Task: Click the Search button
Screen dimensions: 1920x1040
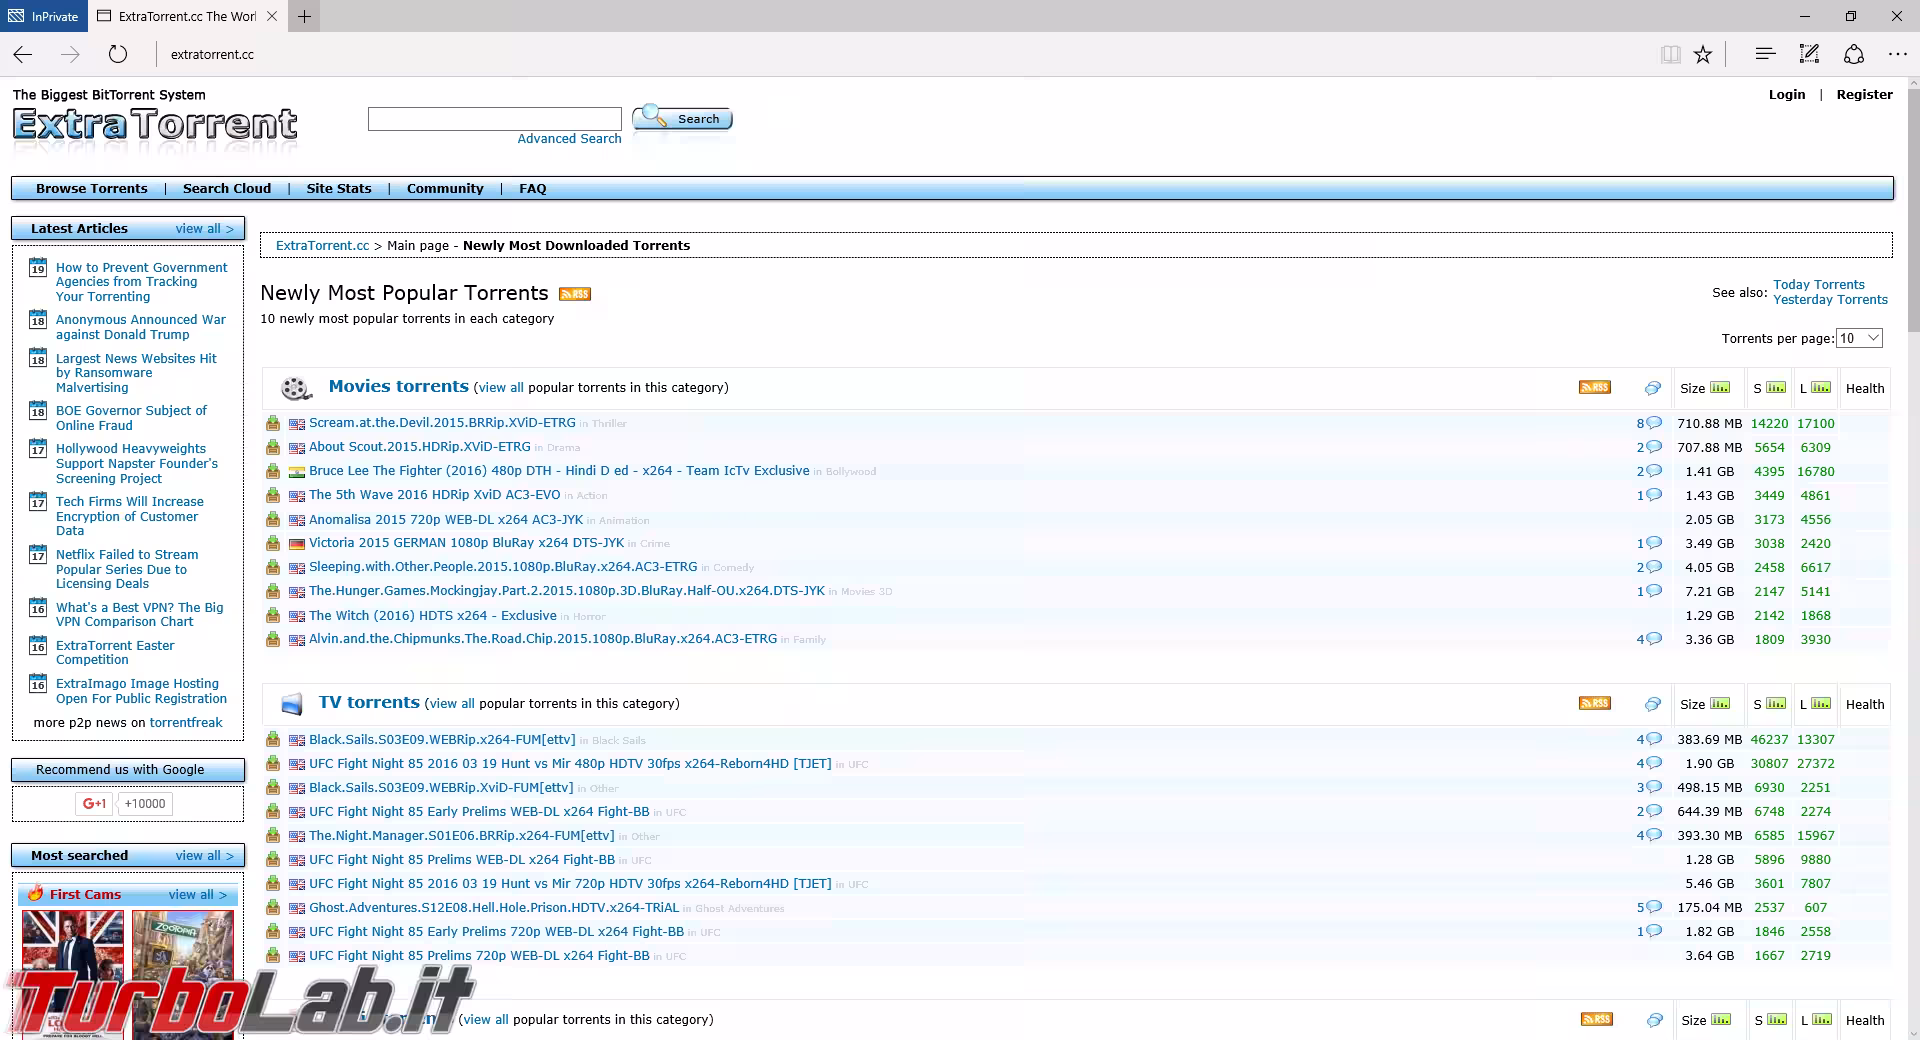Action: [683, 118]
